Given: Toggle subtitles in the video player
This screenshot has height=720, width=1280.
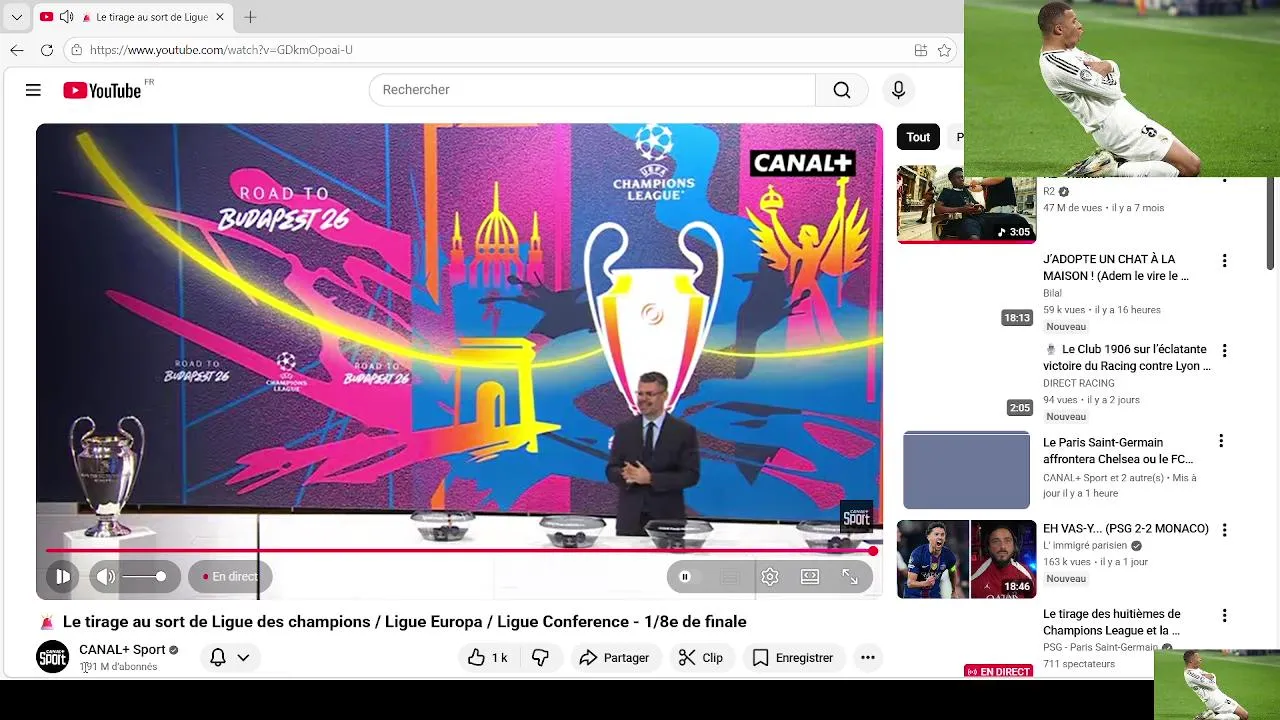Looking at the screenshot, I should click(x=730, y=576).
